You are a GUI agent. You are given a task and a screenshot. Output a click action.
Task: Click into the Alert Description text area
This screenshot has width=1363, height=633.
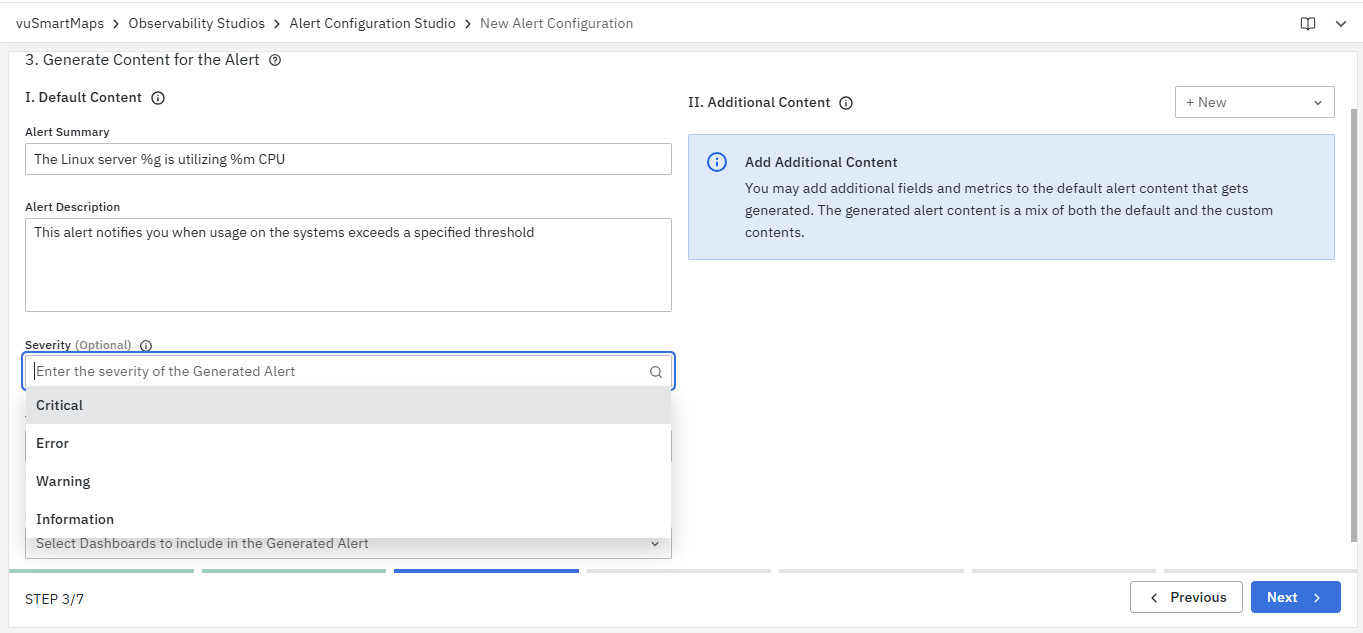[x=348, y=265]
